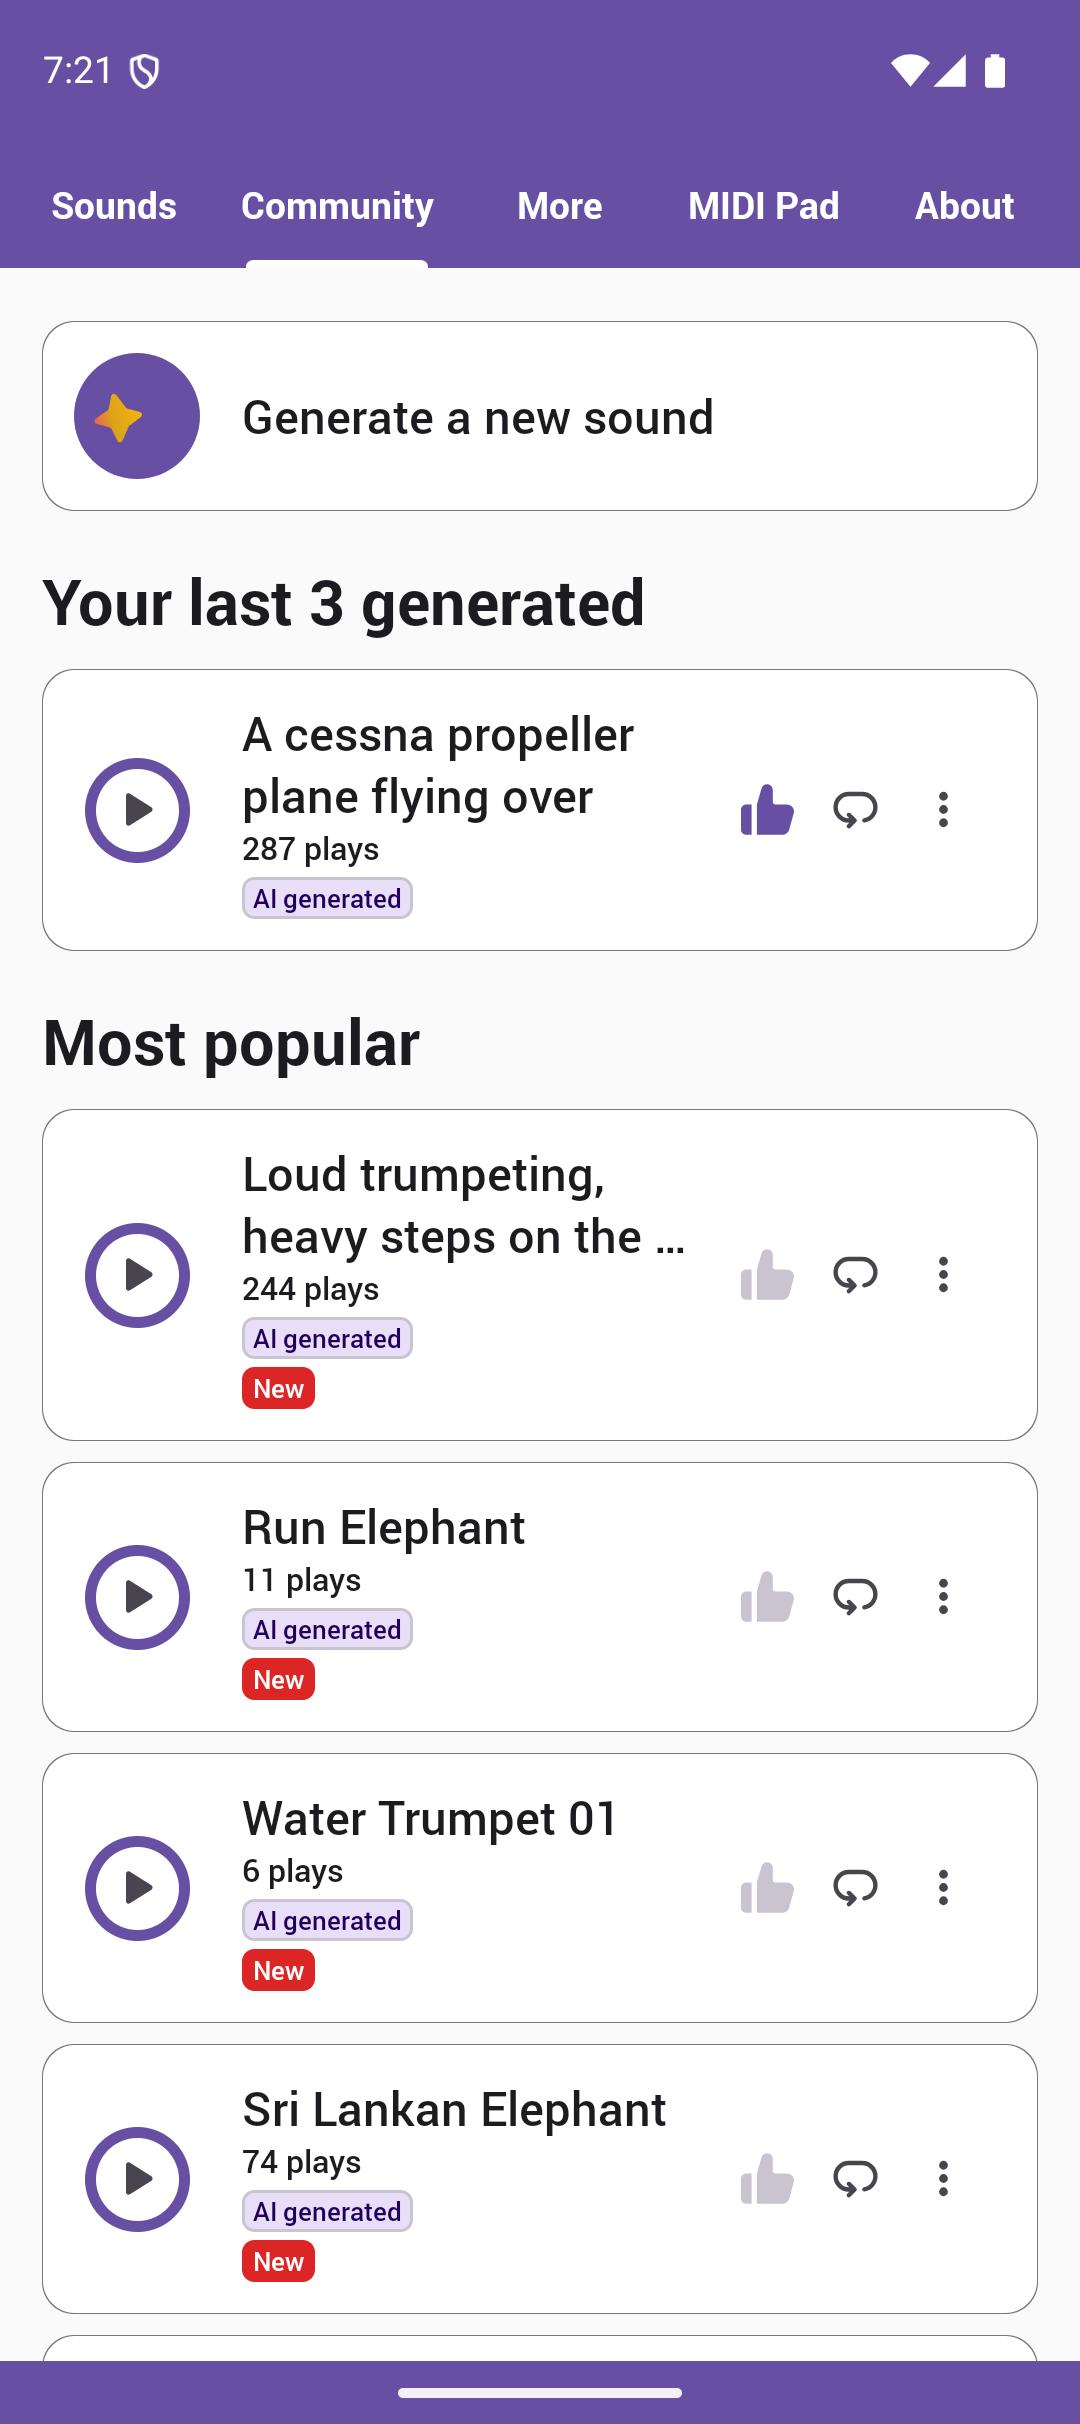Viewport: 1080px width, 2424px height.
Task: Unlike the cessna propeller plane sound
Action: tap(767, 810)
